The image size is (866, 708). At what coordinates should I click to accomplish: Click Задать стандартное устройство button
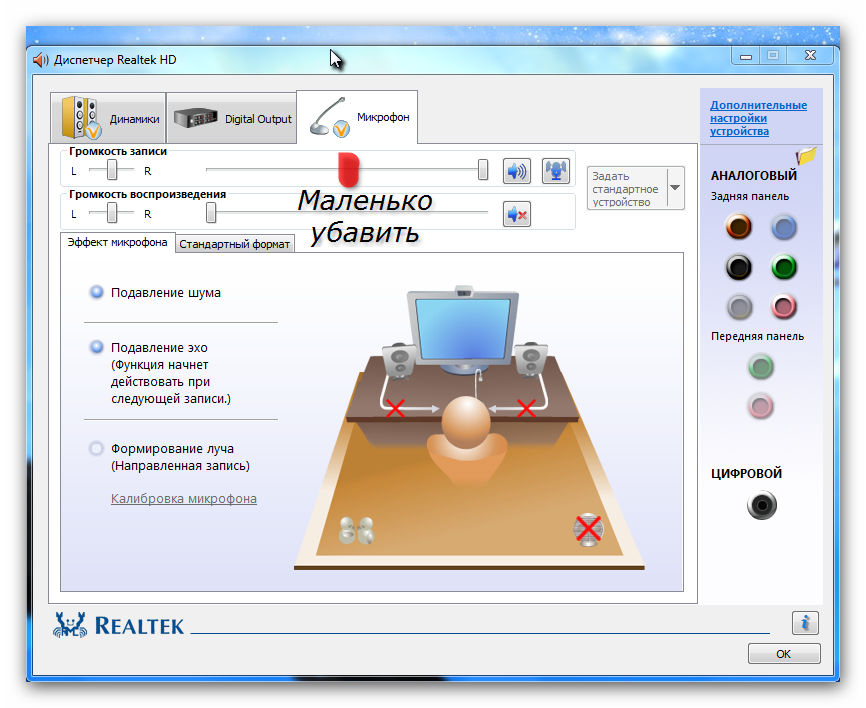pos(627,188)
